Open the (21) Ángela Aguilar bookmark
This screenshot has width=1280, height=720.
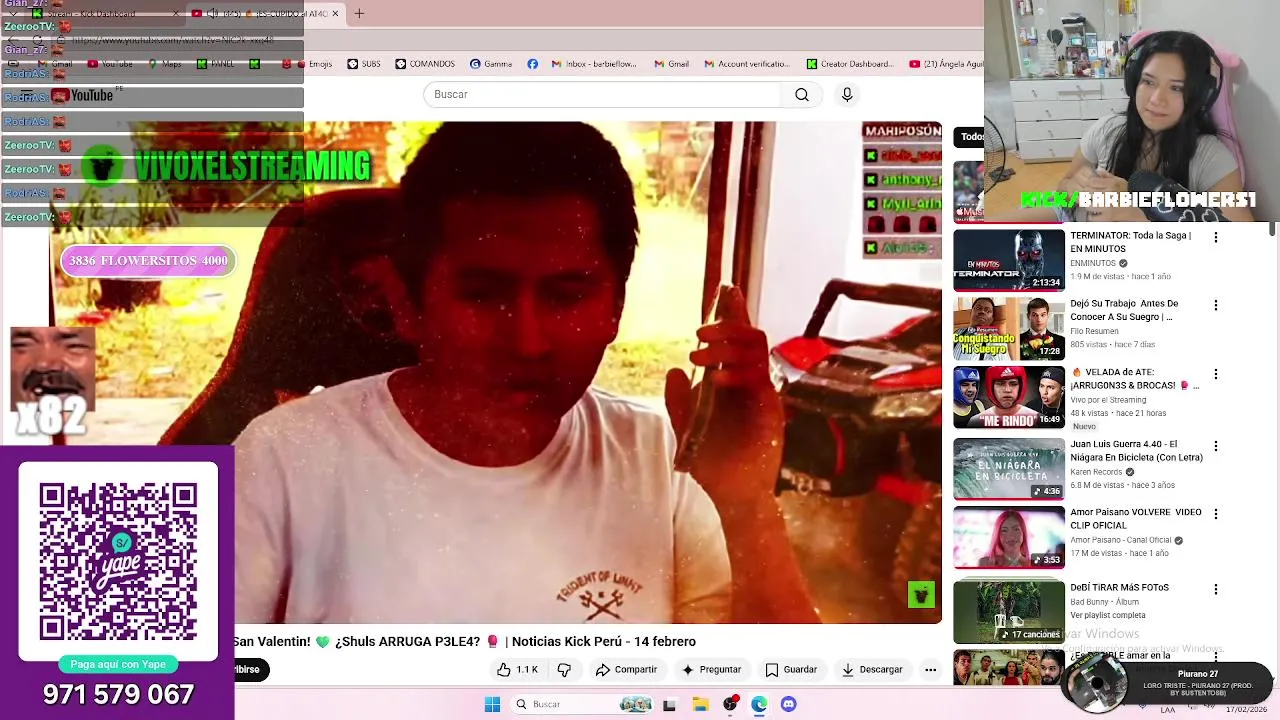click(947, 64)
